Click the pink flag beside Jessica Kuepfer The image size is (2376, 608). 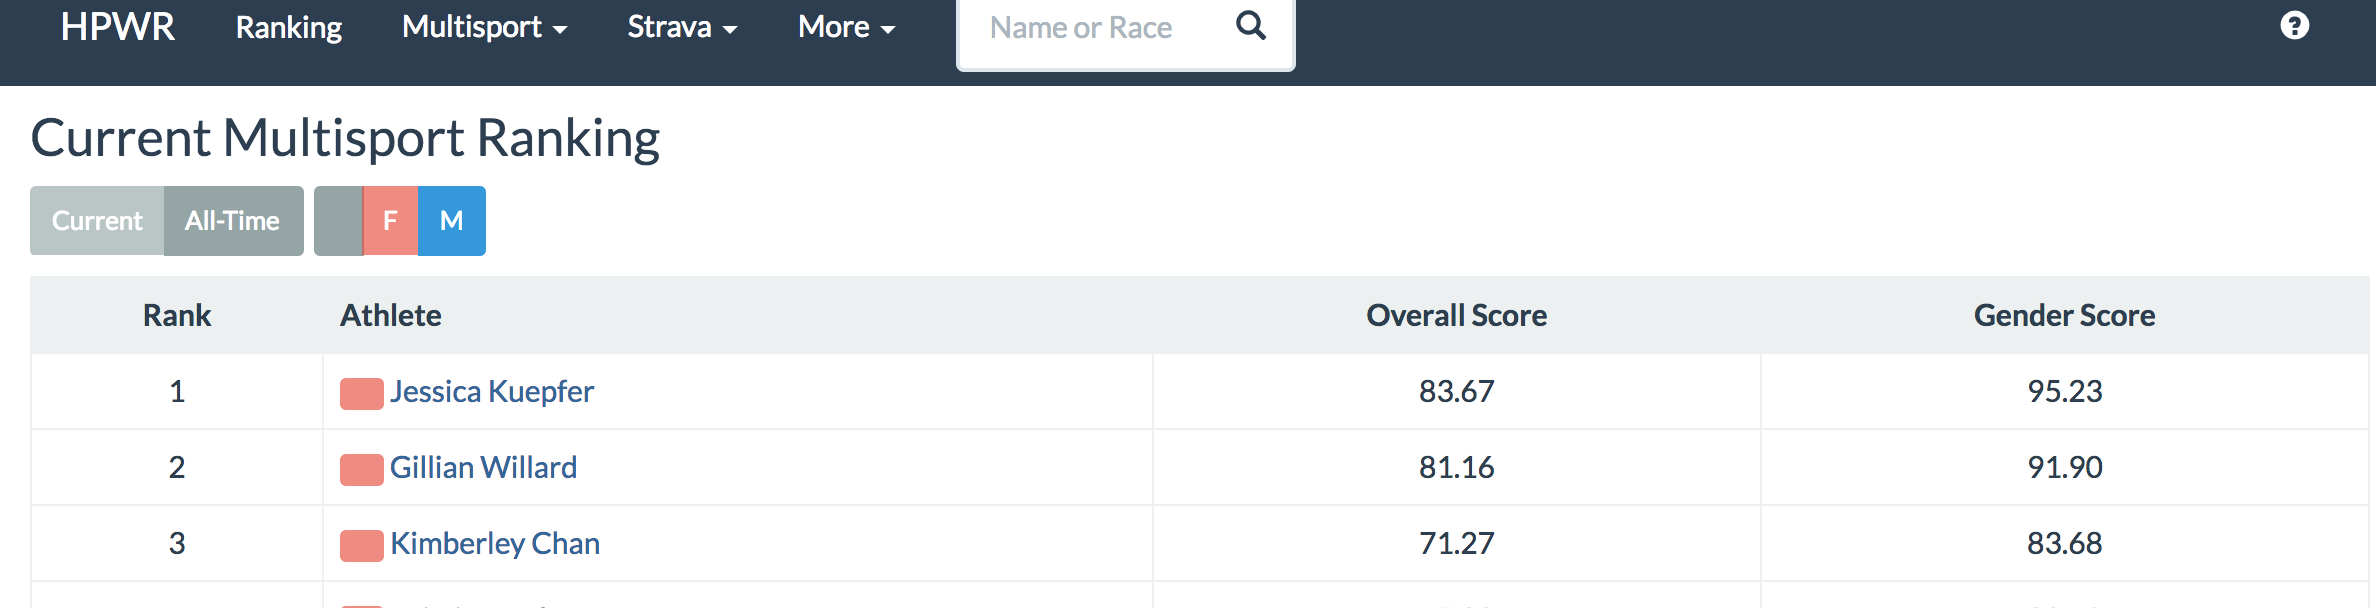click(361, 394)
